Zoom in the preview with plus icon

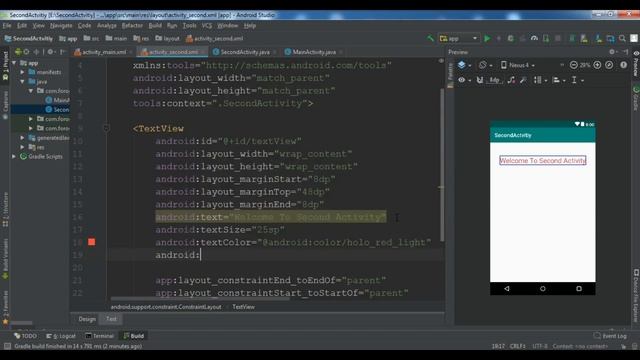[597, 65]
